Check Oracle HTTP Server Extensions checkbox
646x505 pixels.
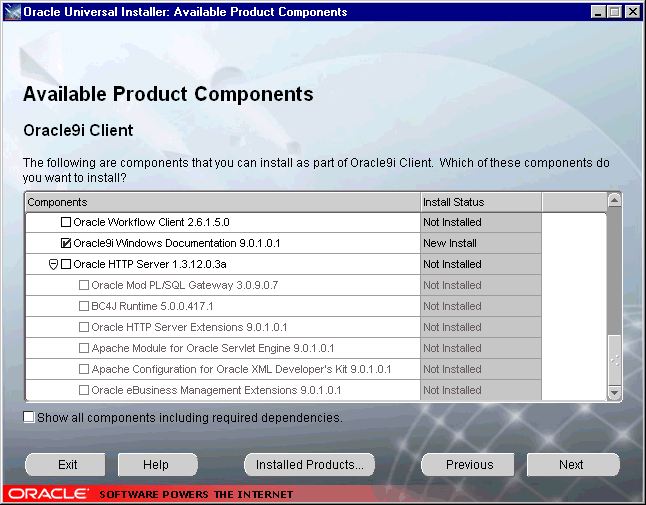pos(84,327)
